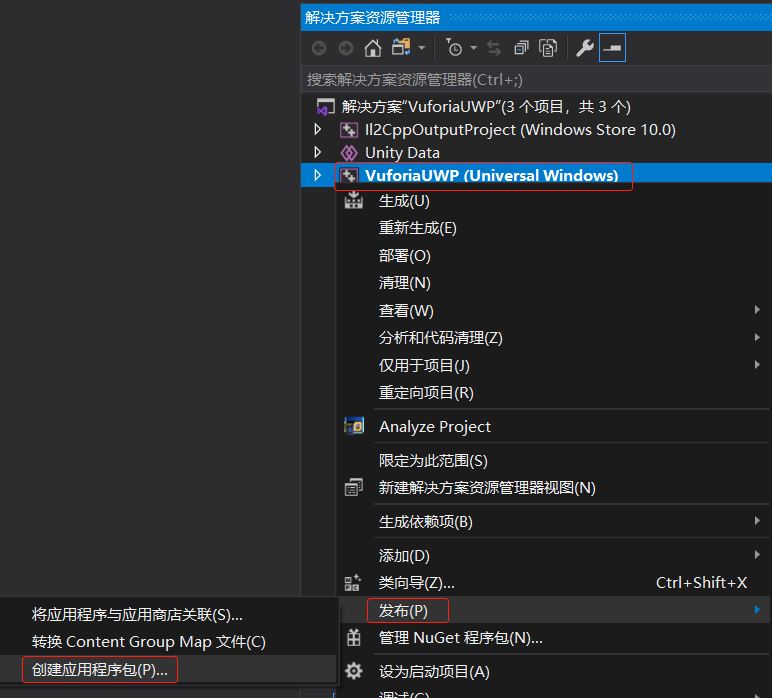
Task: Click the Home icon in Solution Explorer toolbar
Action: point(373,48)
